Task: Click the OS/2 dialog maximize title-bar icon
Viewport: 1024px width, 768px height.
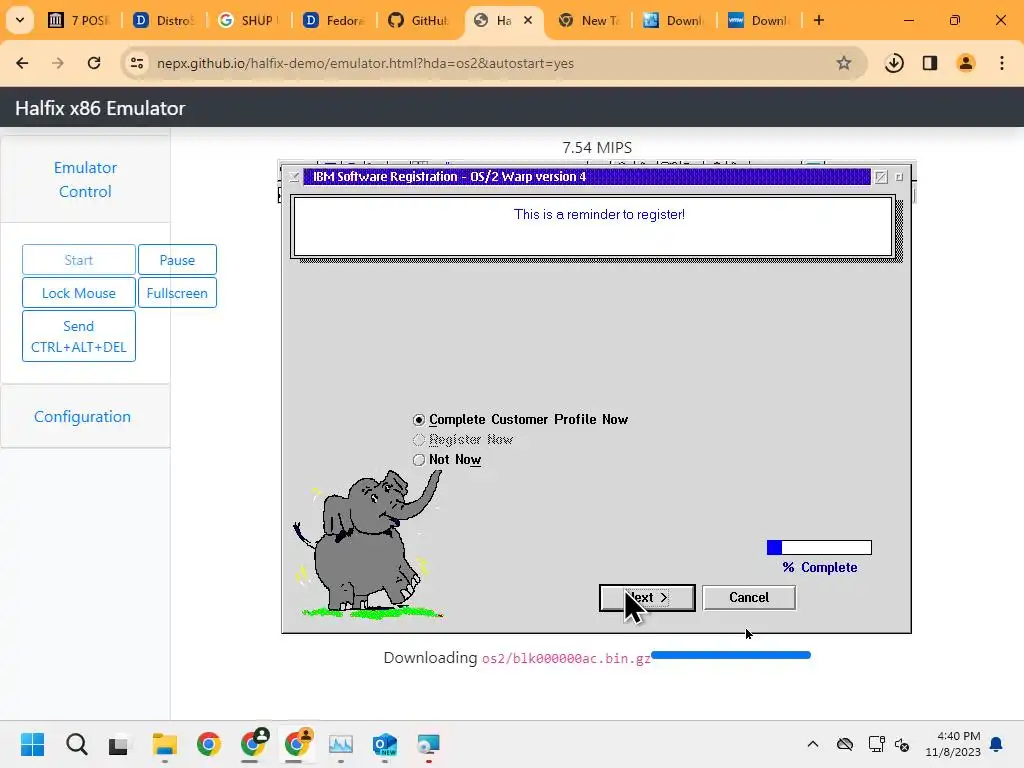Action: pyautogui.click(x=881, y=177)
